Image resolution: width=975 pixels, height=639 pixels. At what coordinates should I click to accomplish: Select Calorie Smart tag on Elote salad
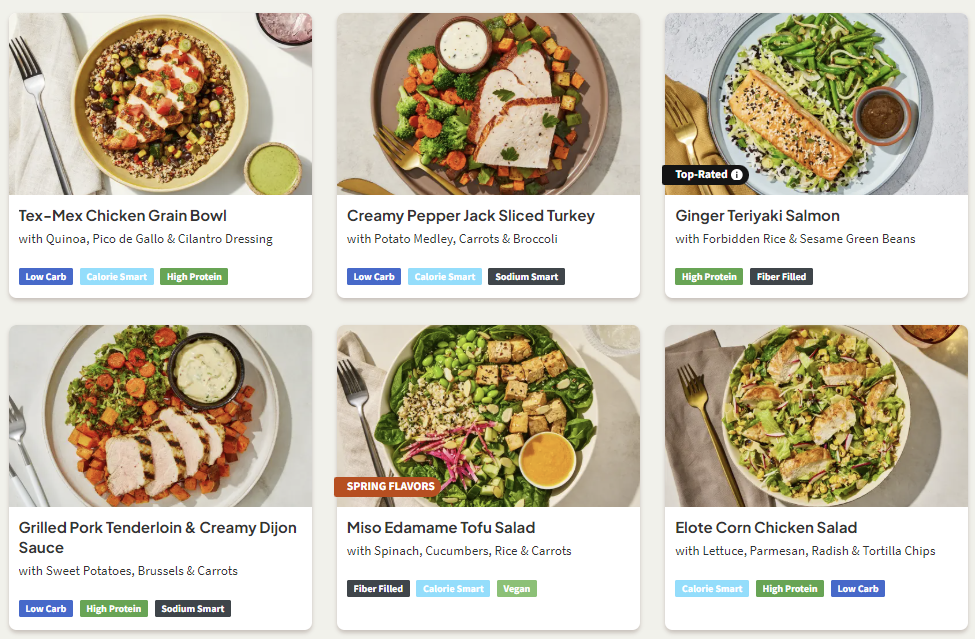tap(712, 589)
